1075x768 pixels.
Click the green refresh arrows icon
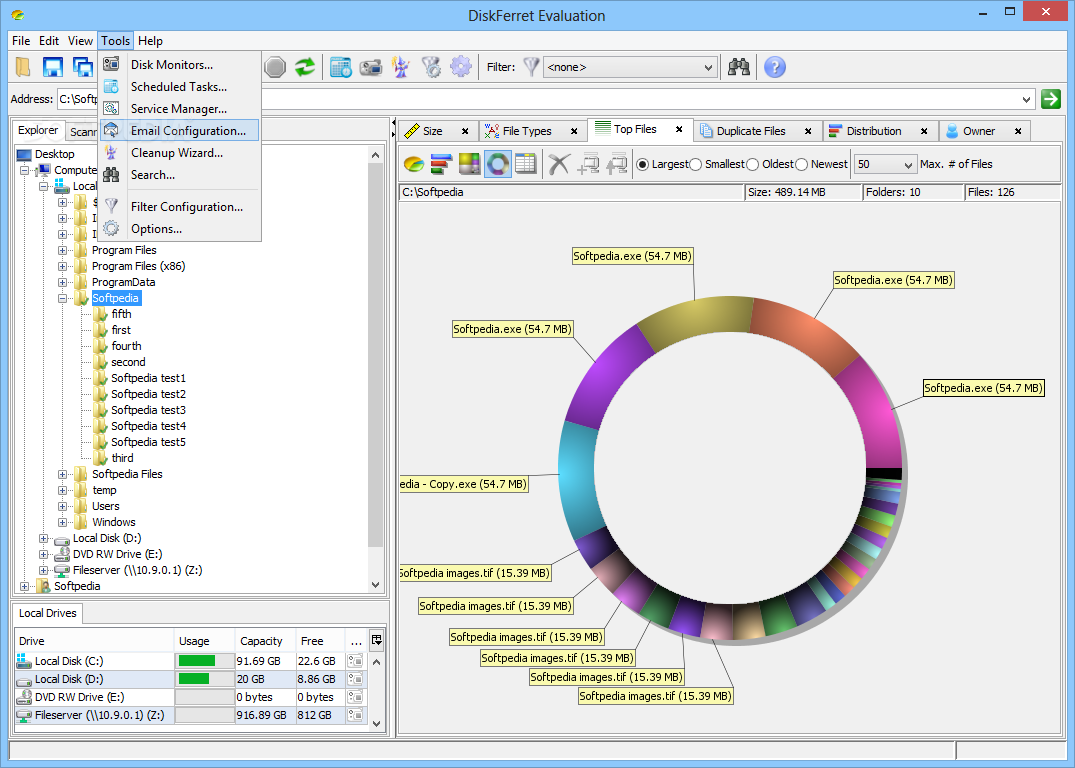pyautogui.click(x=305, y=67)
